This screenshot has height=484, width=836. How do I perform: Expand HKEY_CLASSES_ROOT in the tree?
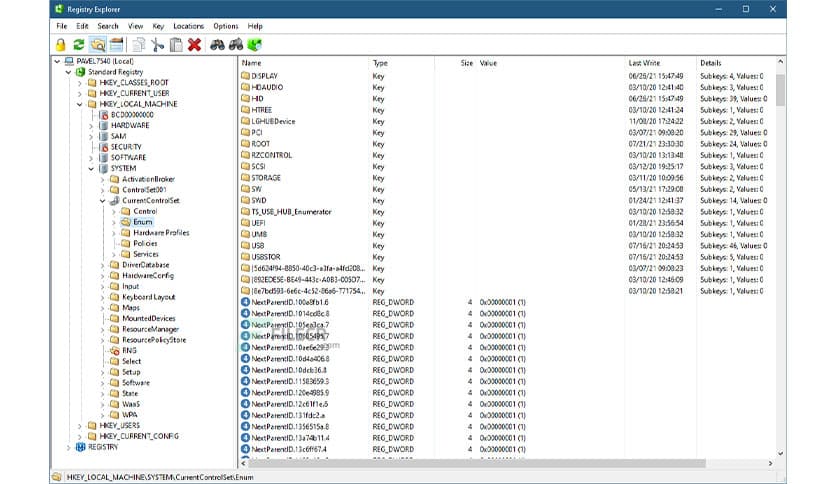[80, 83]
